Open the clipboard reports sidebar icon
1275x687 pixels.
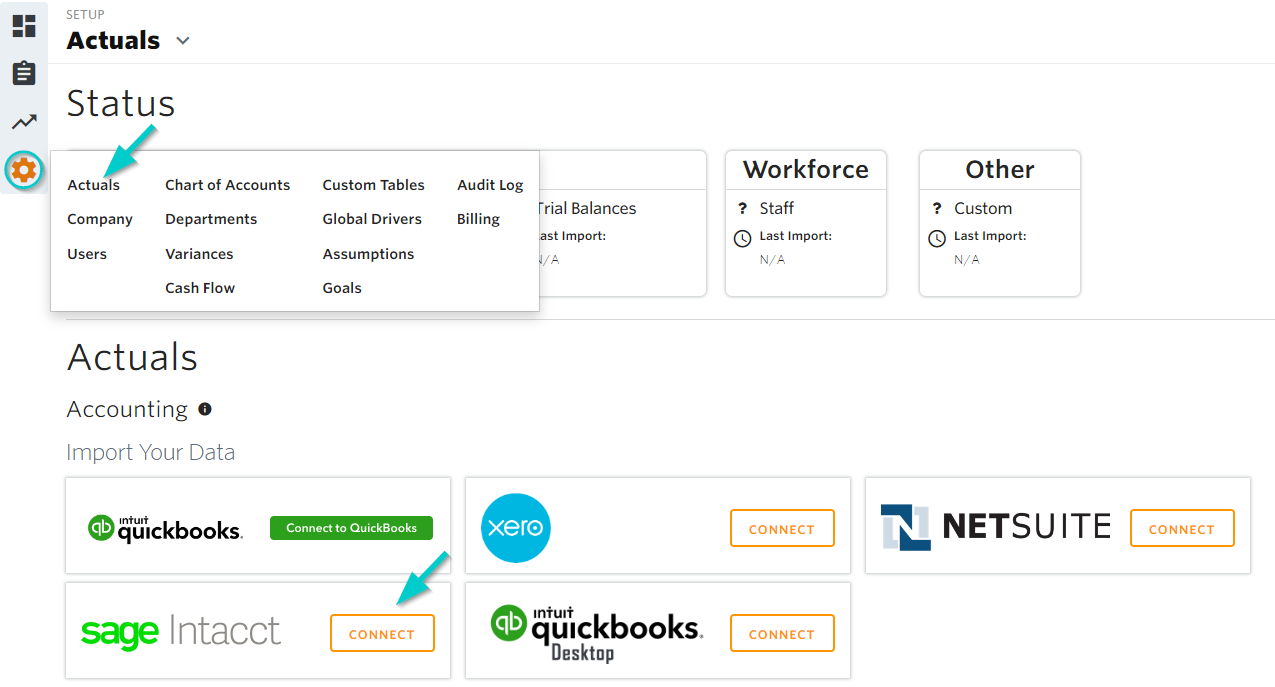(24, 73)
